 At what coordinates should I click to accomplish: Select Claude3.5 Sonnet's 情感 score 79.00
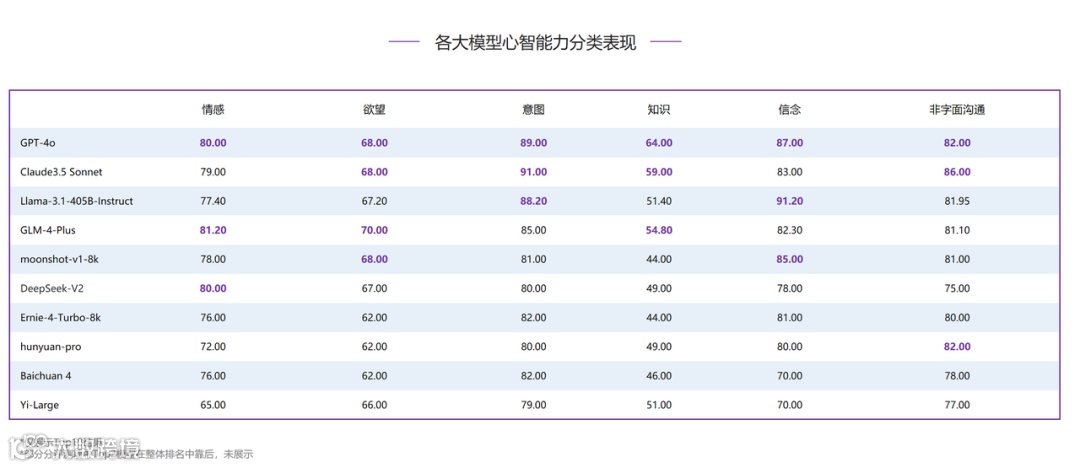pos(213,172)
